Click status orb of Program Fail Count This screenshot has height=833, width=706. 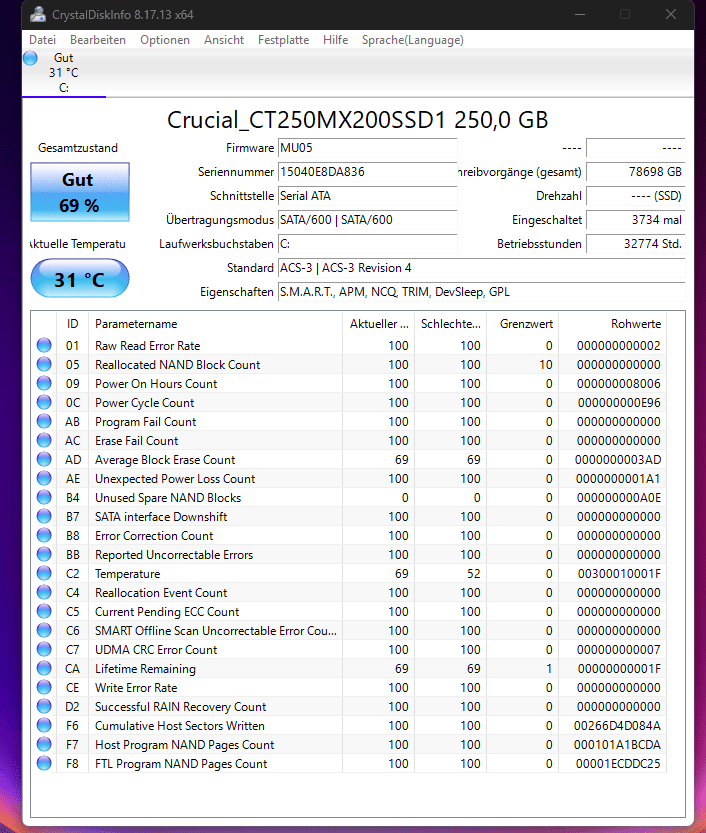click(x=44, y=421)
